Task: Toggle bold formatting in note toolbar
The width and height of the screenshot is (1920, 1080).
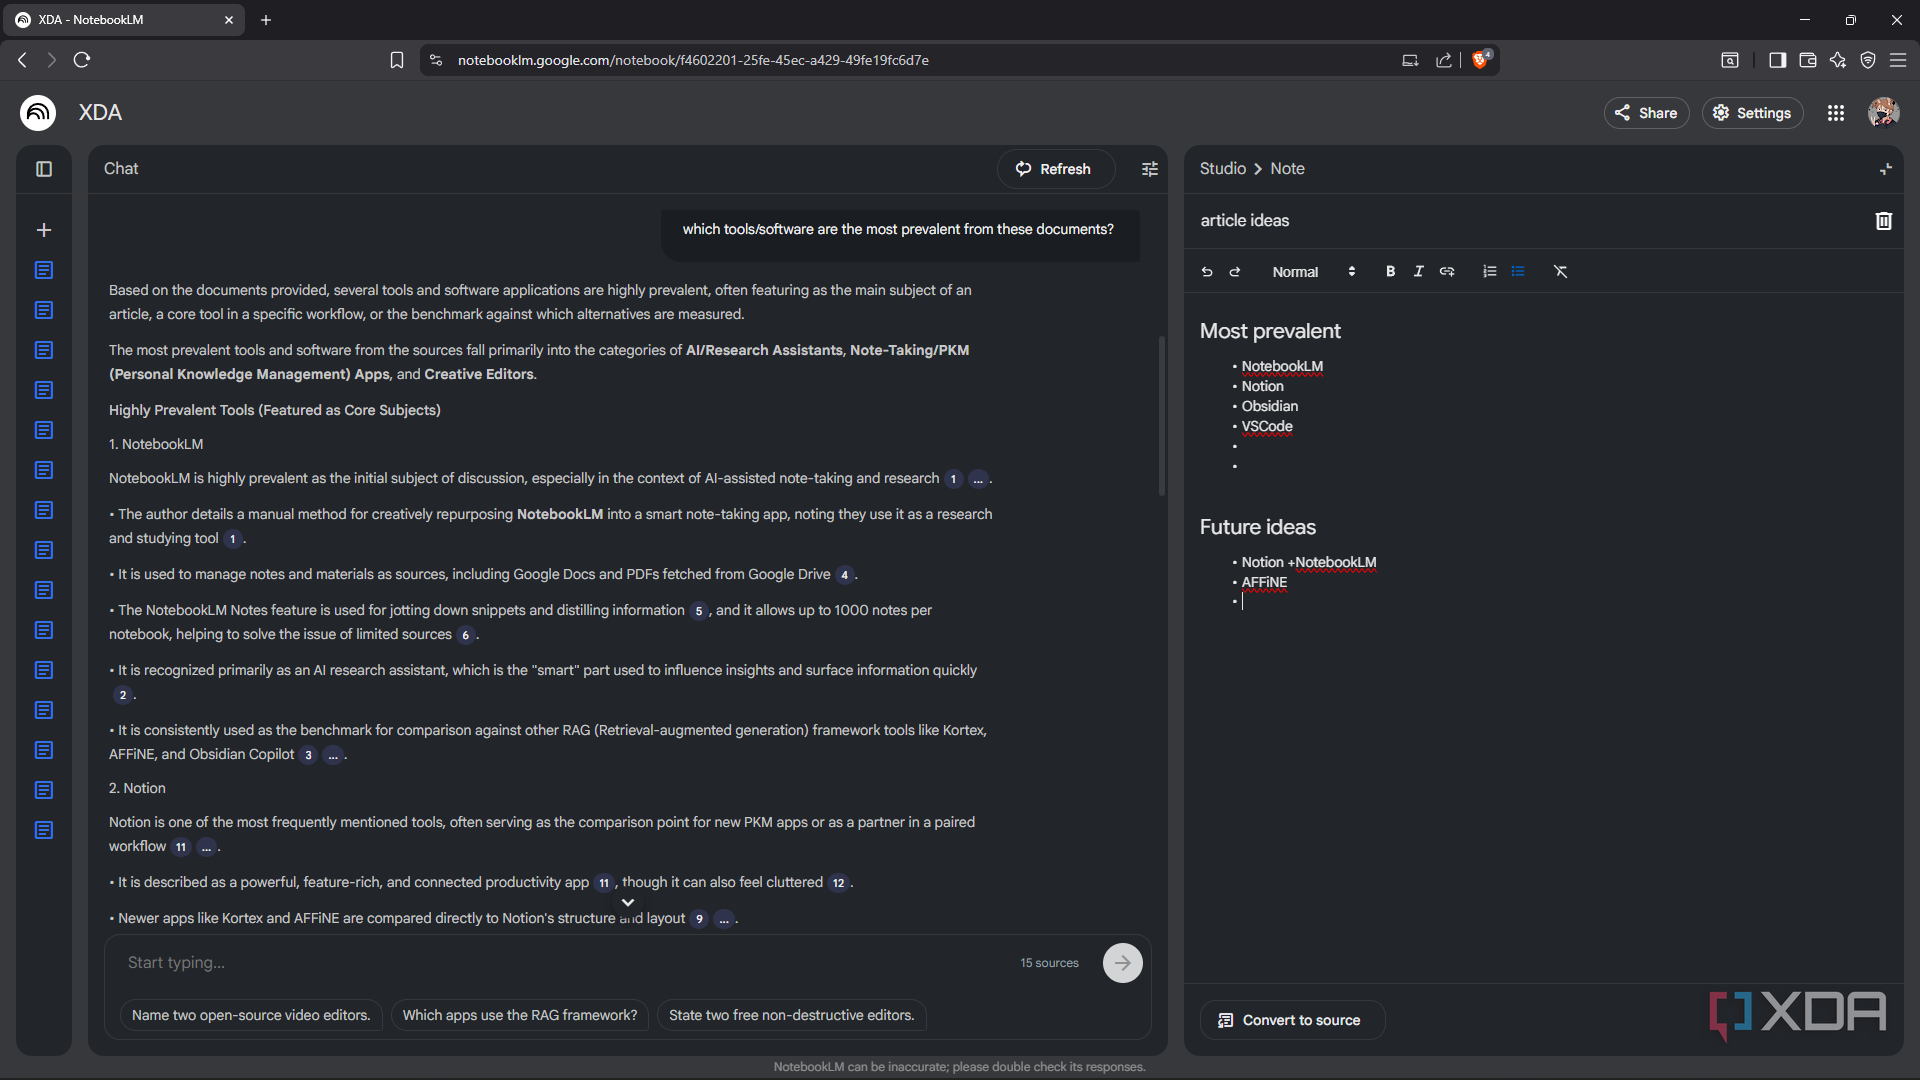Action: 1390,272
